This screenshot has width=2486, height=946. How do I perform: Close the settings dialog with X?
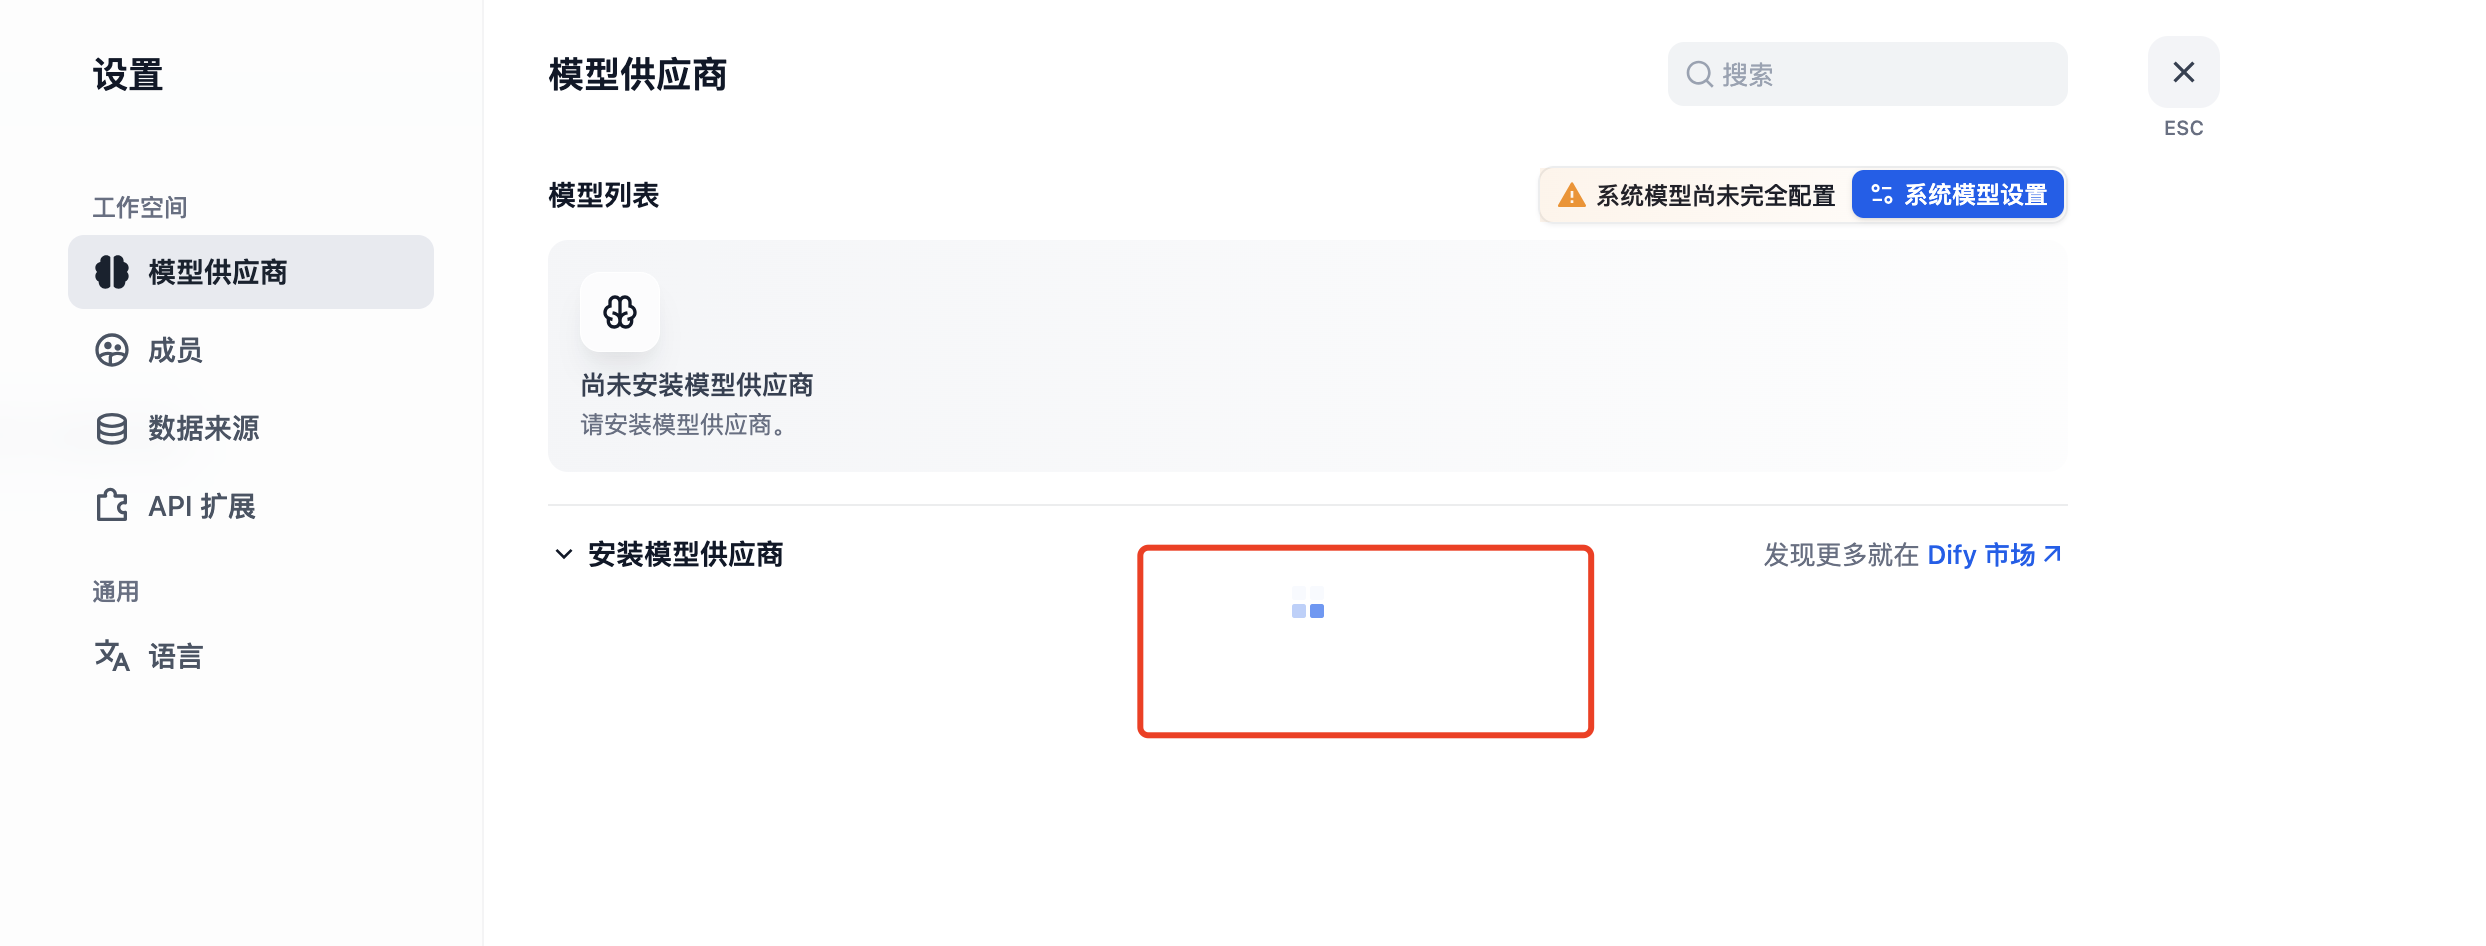click(2184, 72)
